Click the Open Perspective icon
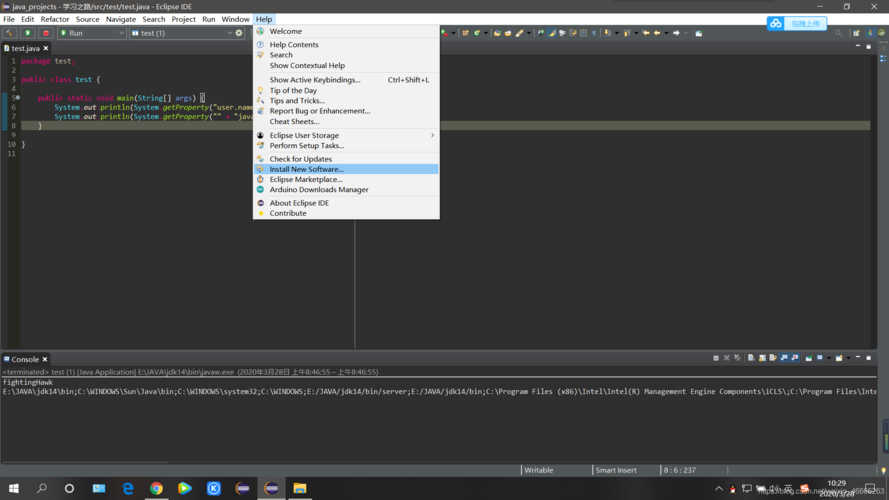Viewport: 889px width, 500px height. point(856,33)
